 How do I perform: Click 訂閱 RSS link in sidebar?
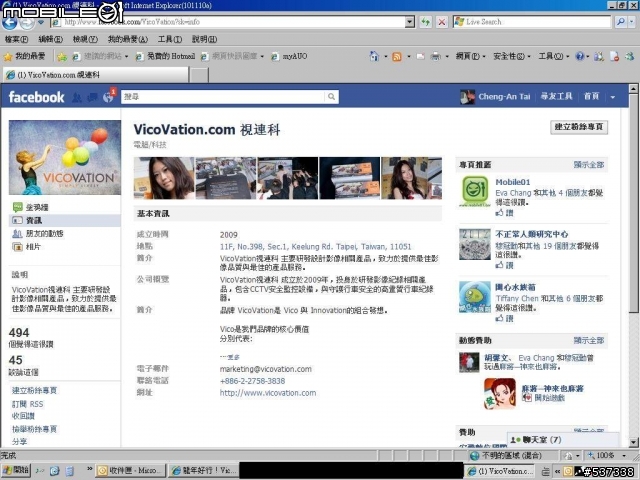(x=27, y=404)
